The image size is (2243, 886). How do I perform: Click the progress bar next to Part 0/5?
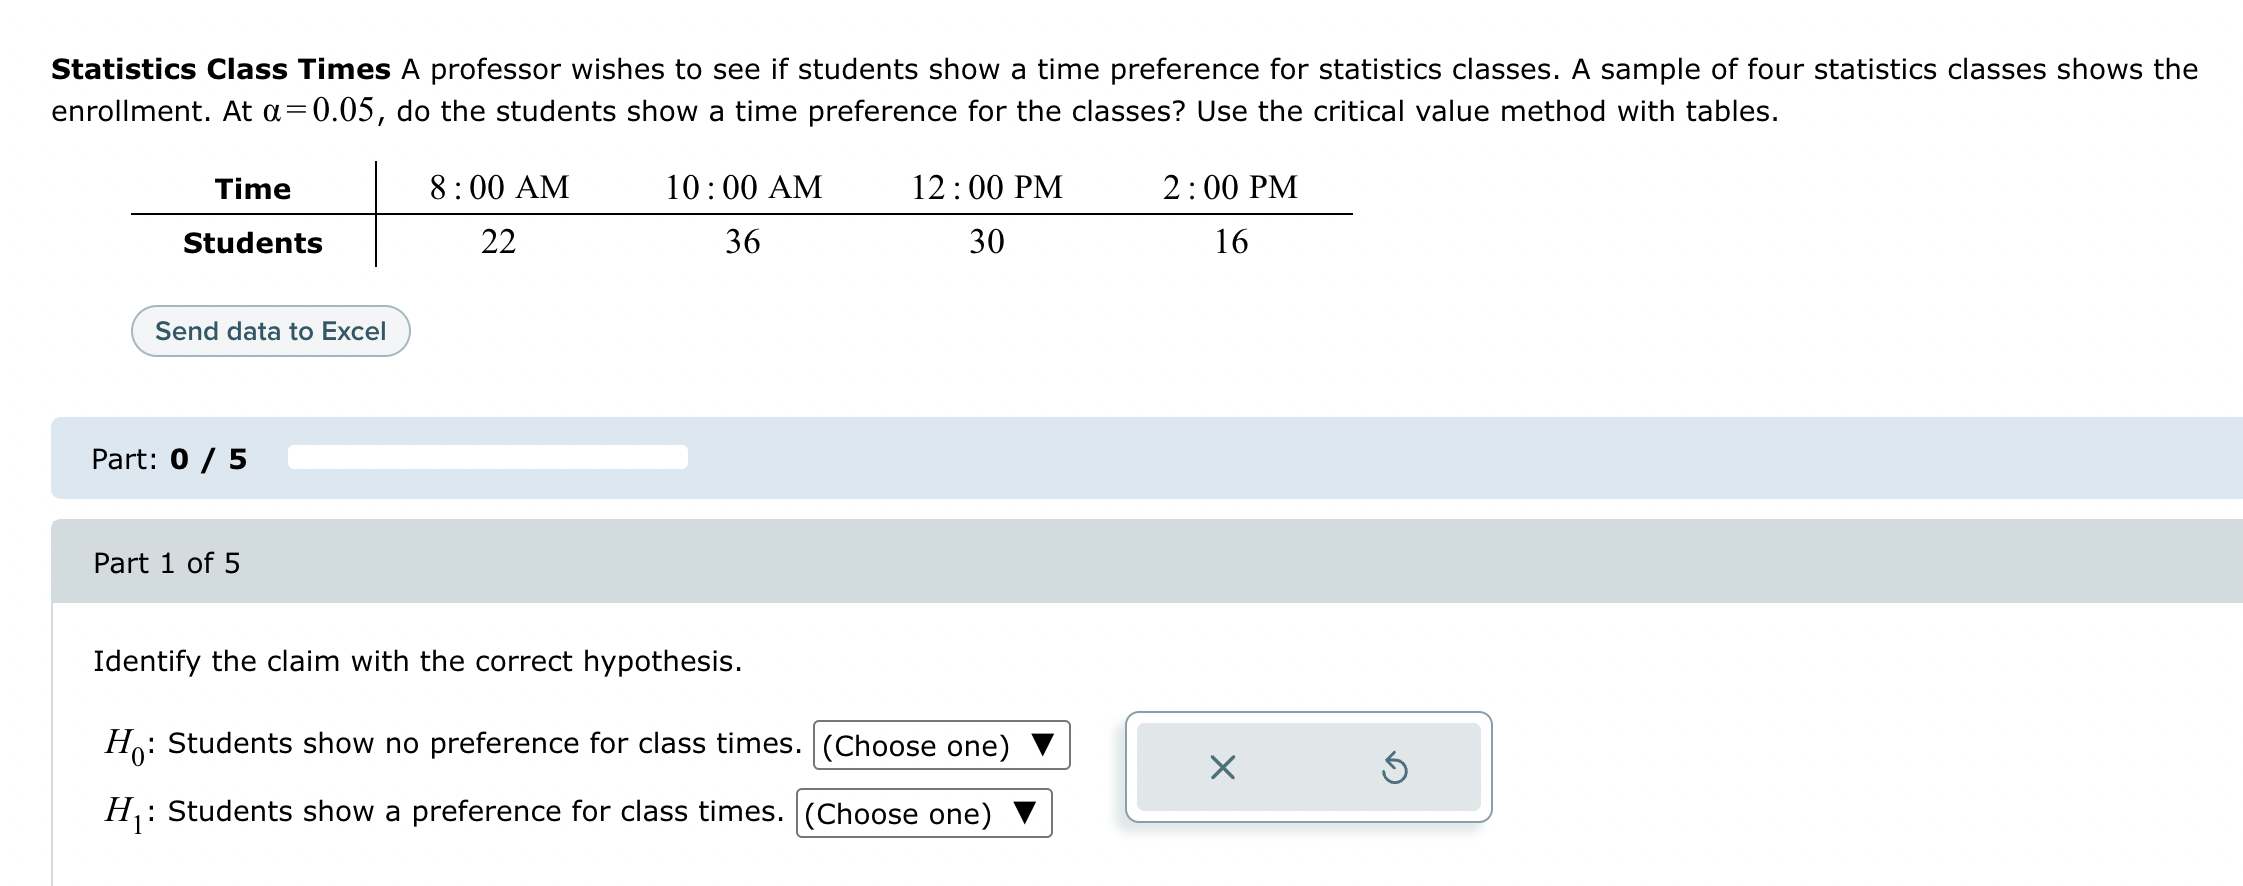pyautogui.click(x=487, y=456)
